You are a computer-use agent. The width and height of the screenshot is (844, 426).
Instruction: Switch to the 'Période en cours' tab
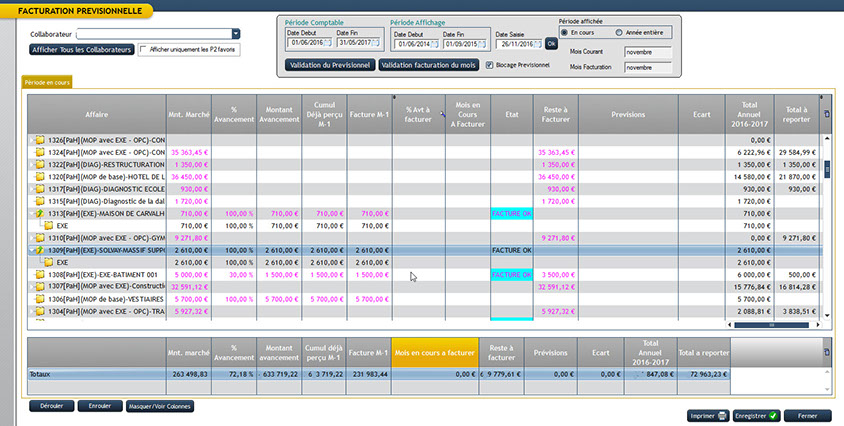[x=46, y=82]
